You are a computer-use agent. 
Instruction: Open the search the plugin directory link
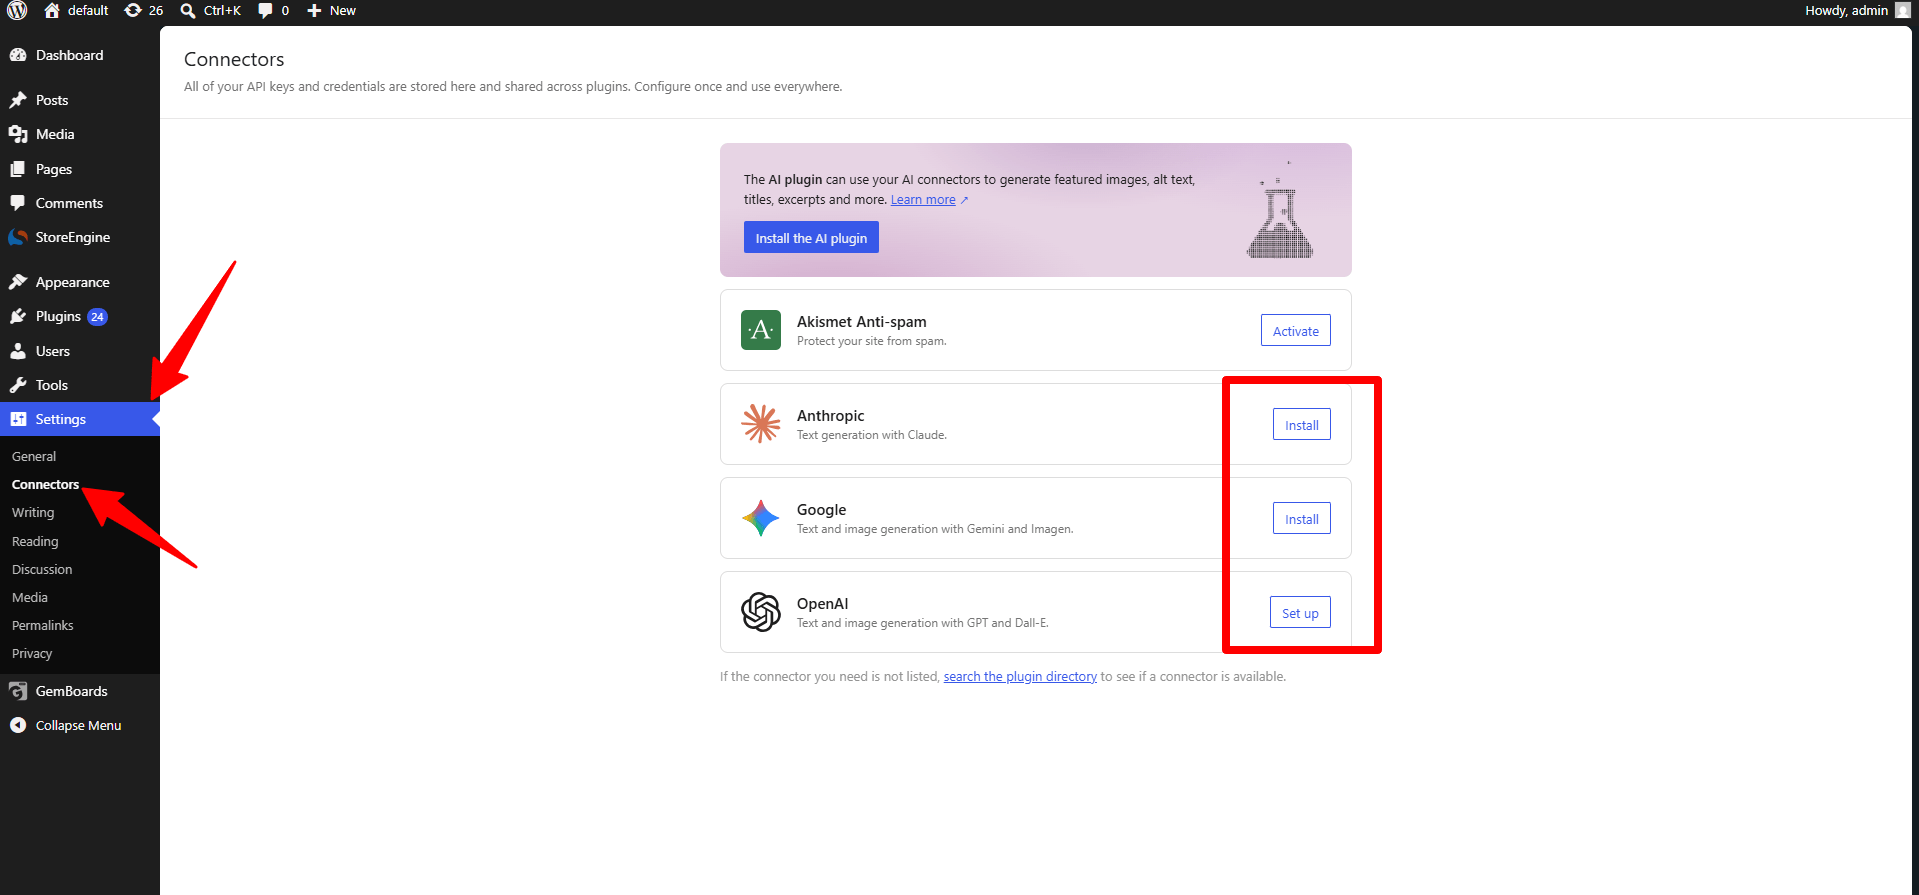coord(1020,677)
